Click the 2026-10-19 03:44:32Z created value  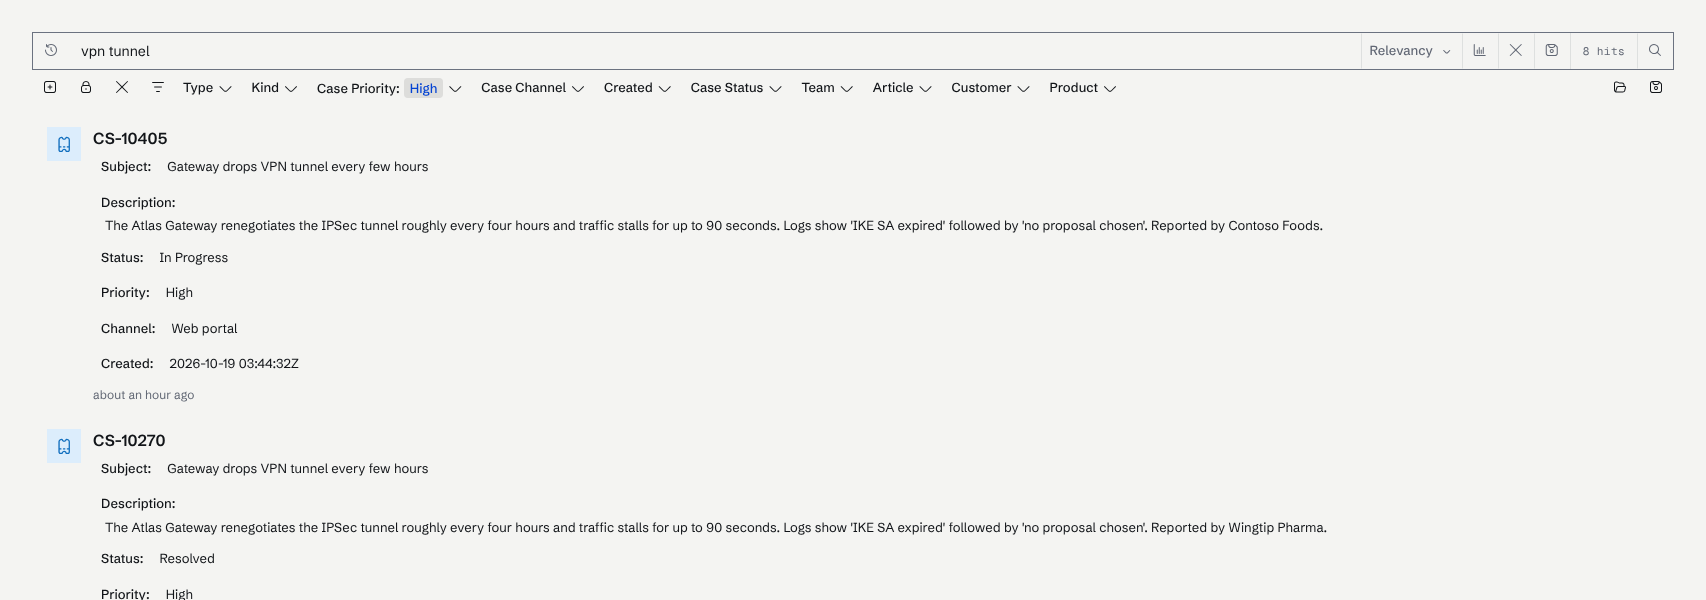(x=234, y=364)
